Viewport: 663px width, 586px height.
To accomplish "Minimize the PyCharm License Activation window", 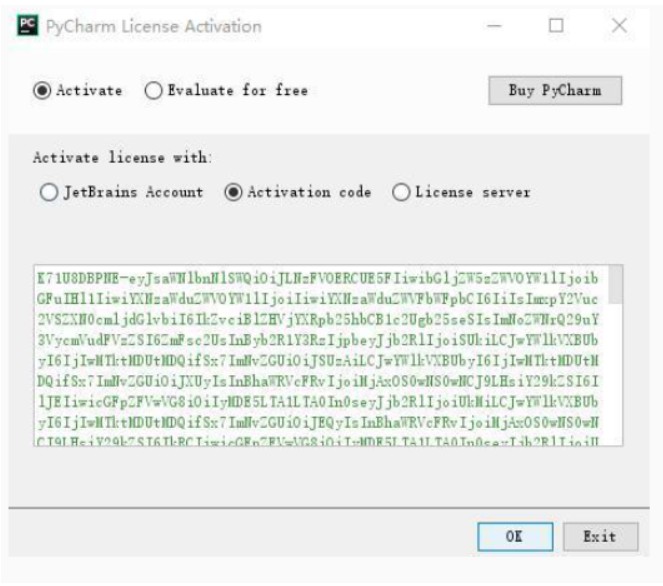I will click(x=494, y=26).
